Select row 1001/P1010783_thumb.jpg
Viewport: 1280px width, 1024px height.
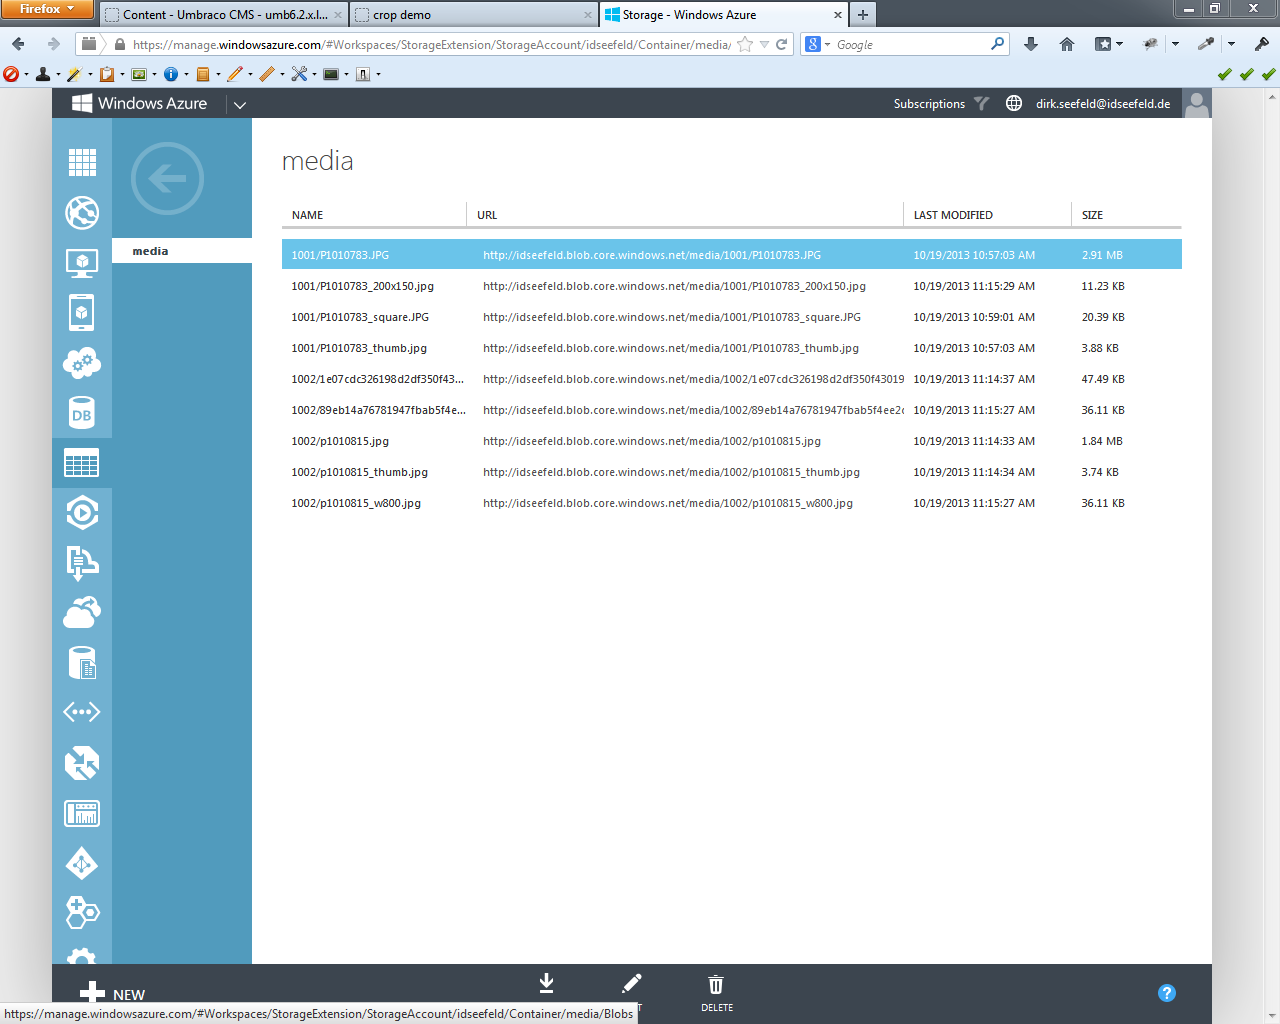(x=732, y=348)
